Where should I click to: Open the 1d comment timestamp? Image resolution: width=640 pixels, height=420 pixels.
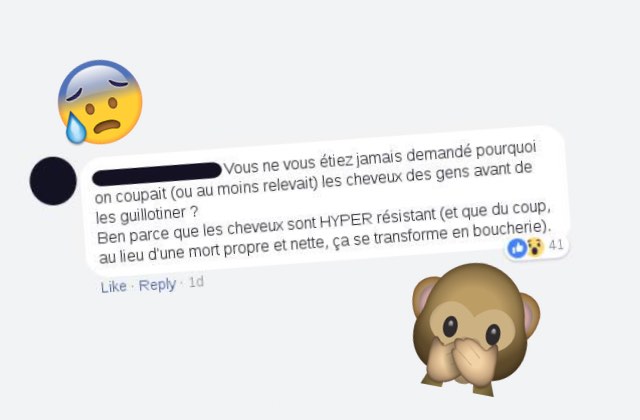[196, 282]
